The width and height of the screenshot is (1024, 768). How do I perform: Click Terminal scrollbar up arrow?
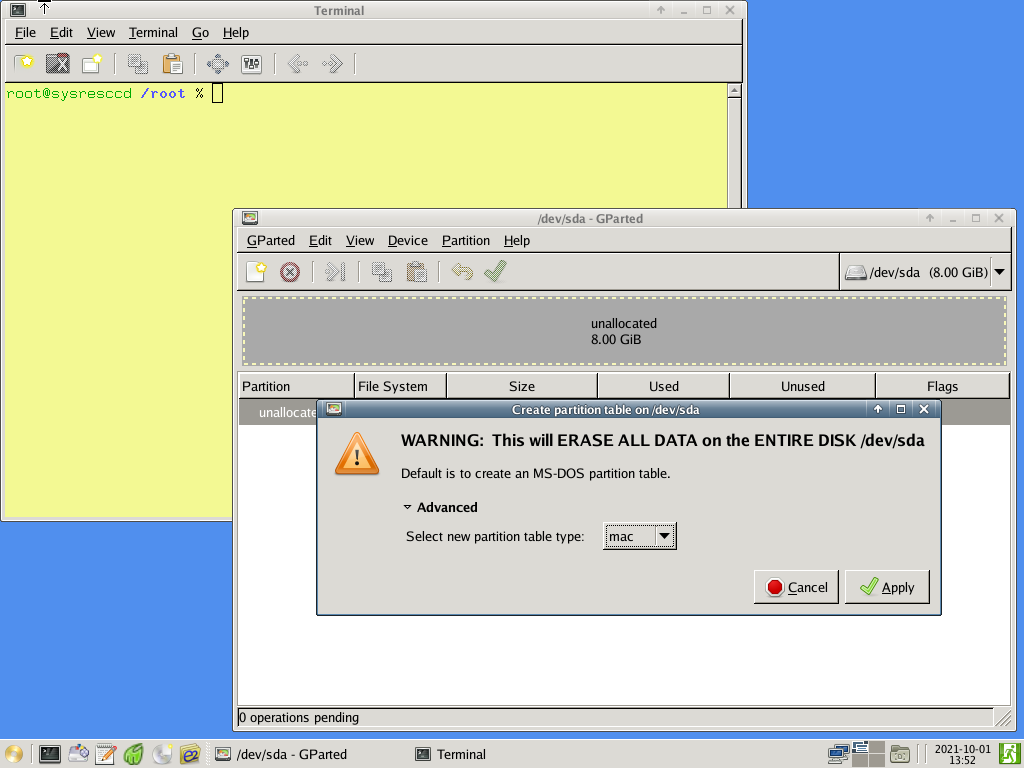point(734,91)
